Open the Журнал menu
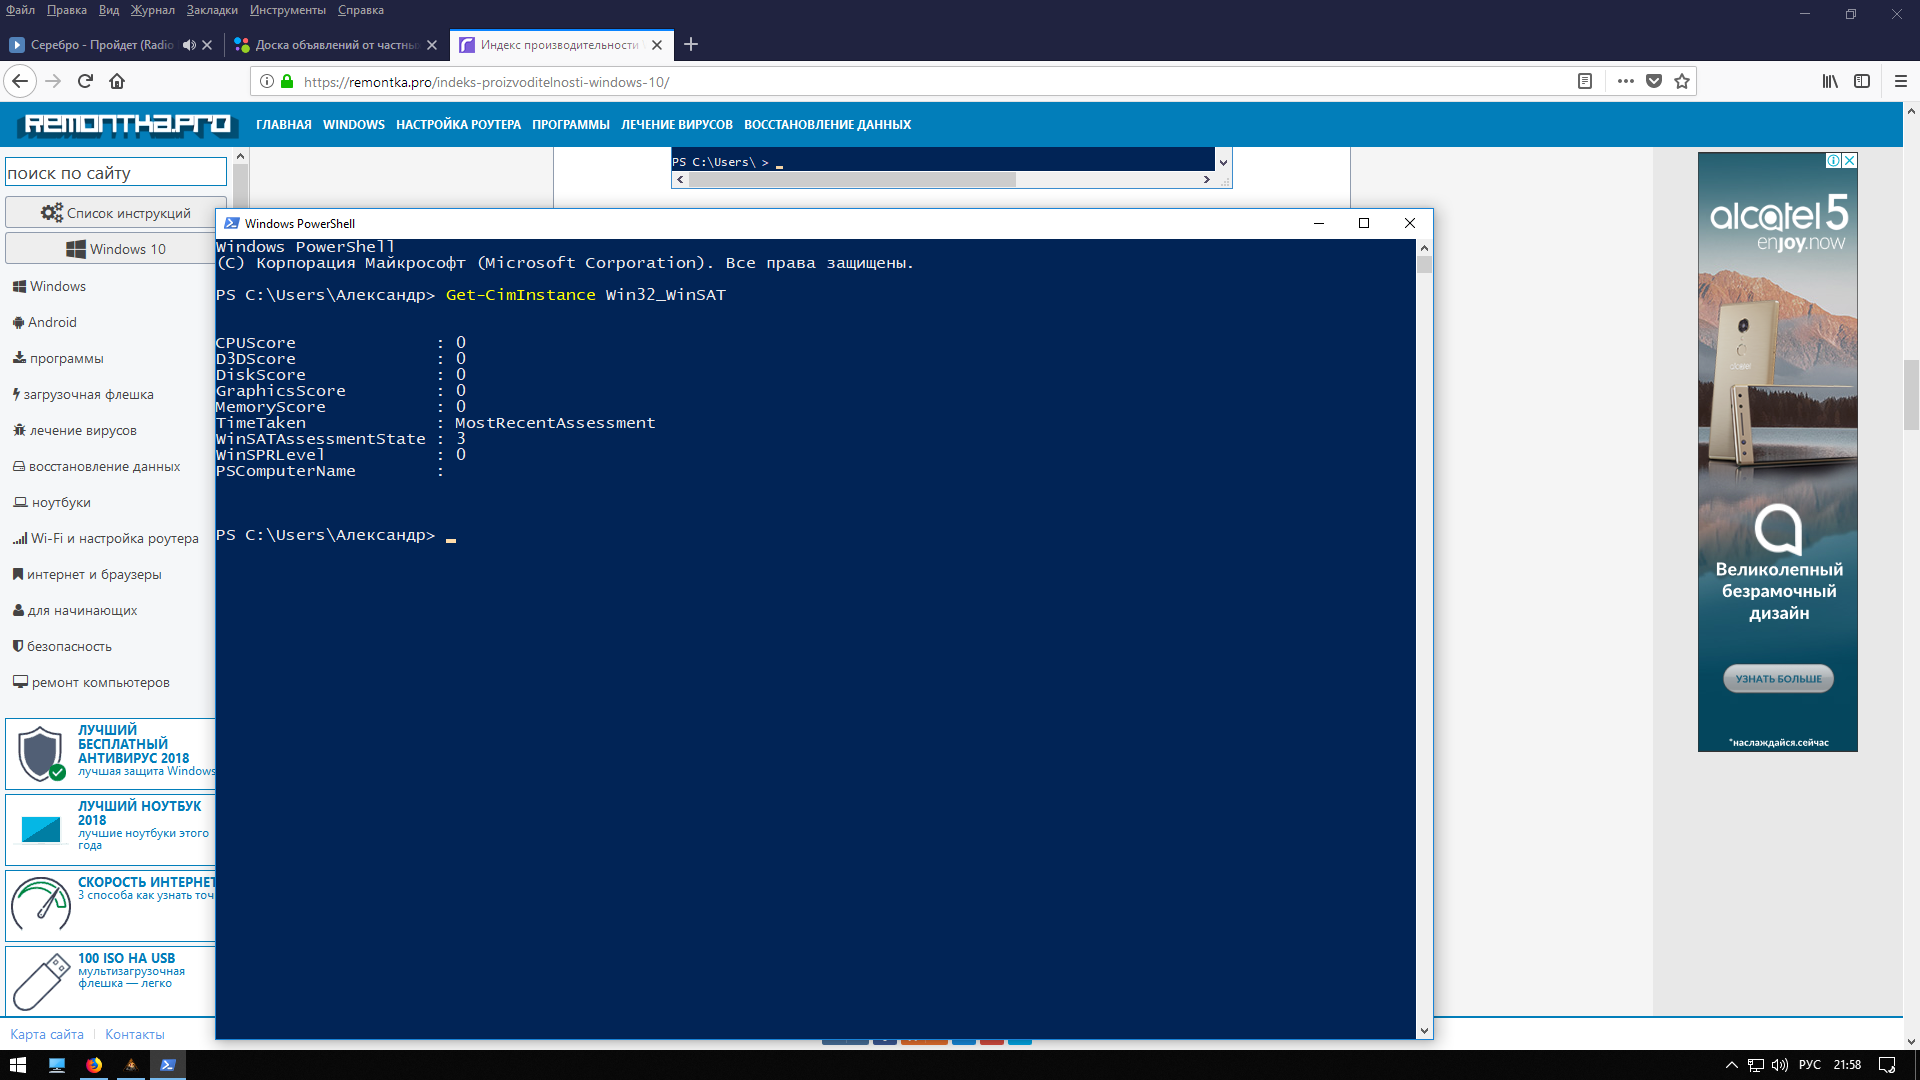The image size is (1920, 1080). 152,10
